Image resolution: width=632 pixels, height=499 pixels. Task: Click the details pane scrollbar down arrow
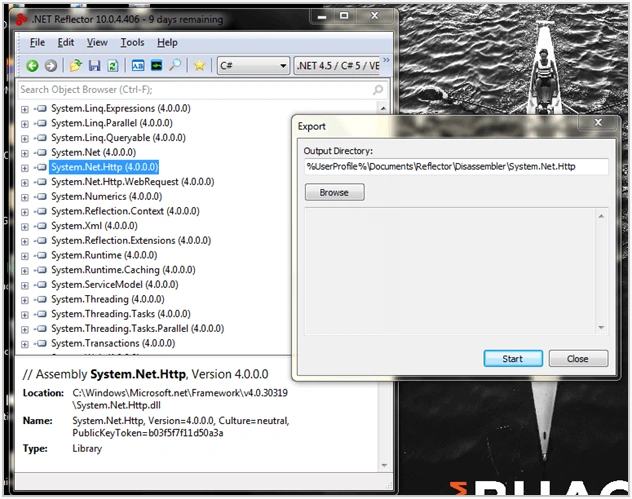click(384, 465)
